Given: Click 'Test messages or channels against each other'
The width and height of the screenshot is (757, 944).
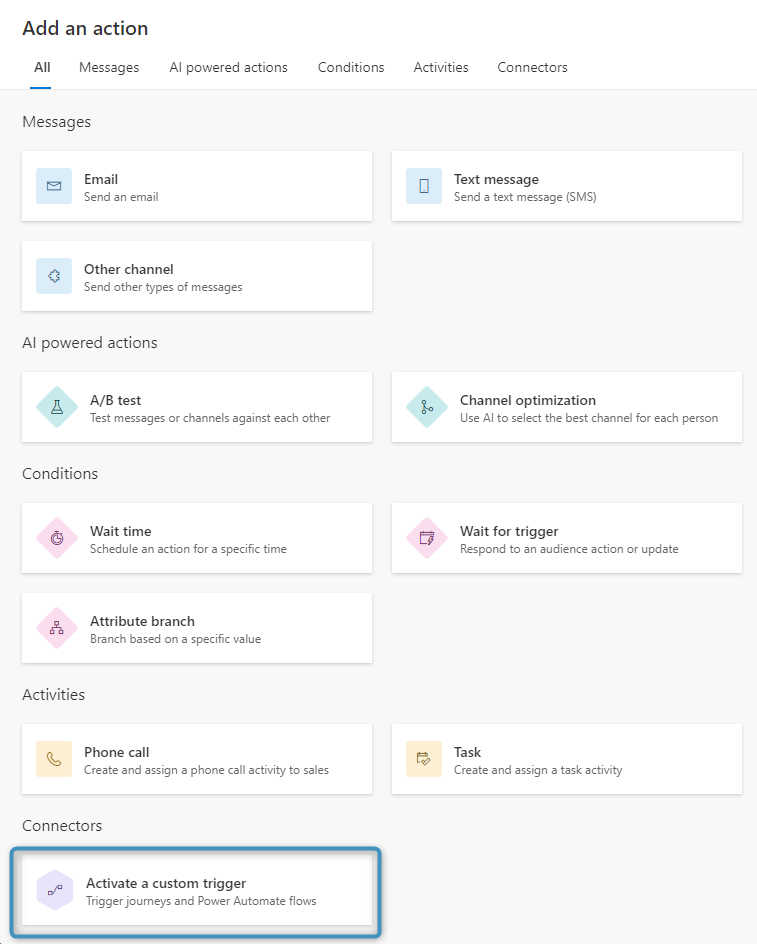Looking at the screenshot, I should tap(210, 418).
